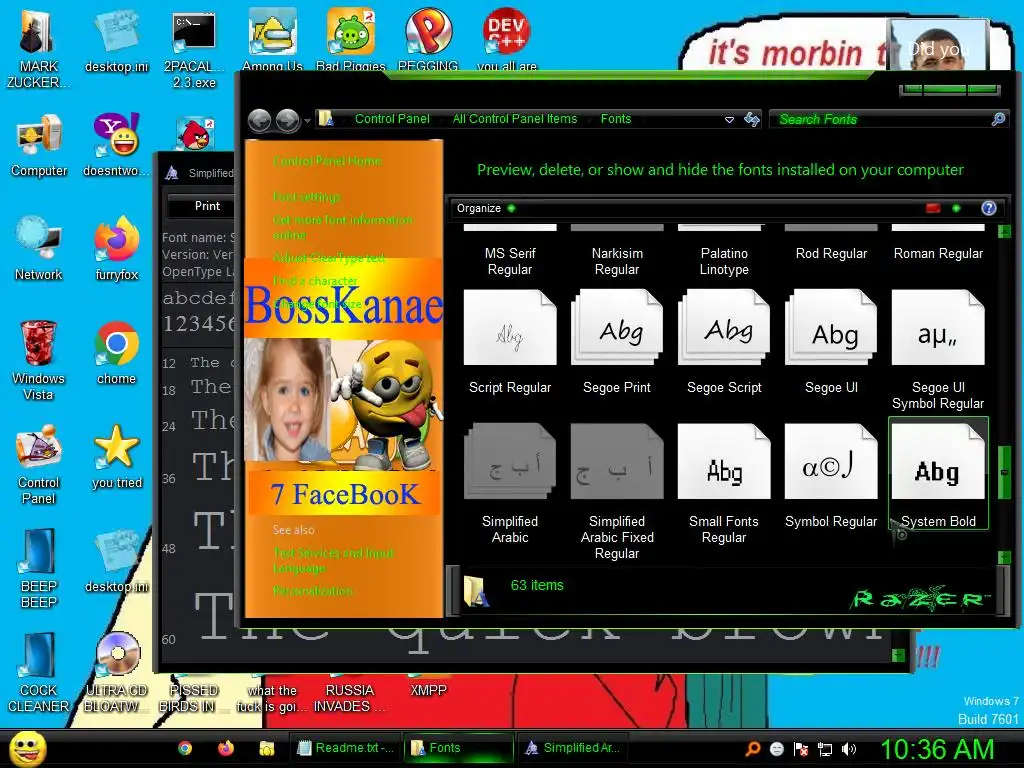Click the Forward arrow in Fonts window
This screenshot has width=1024, height=768.
(287, 120)
